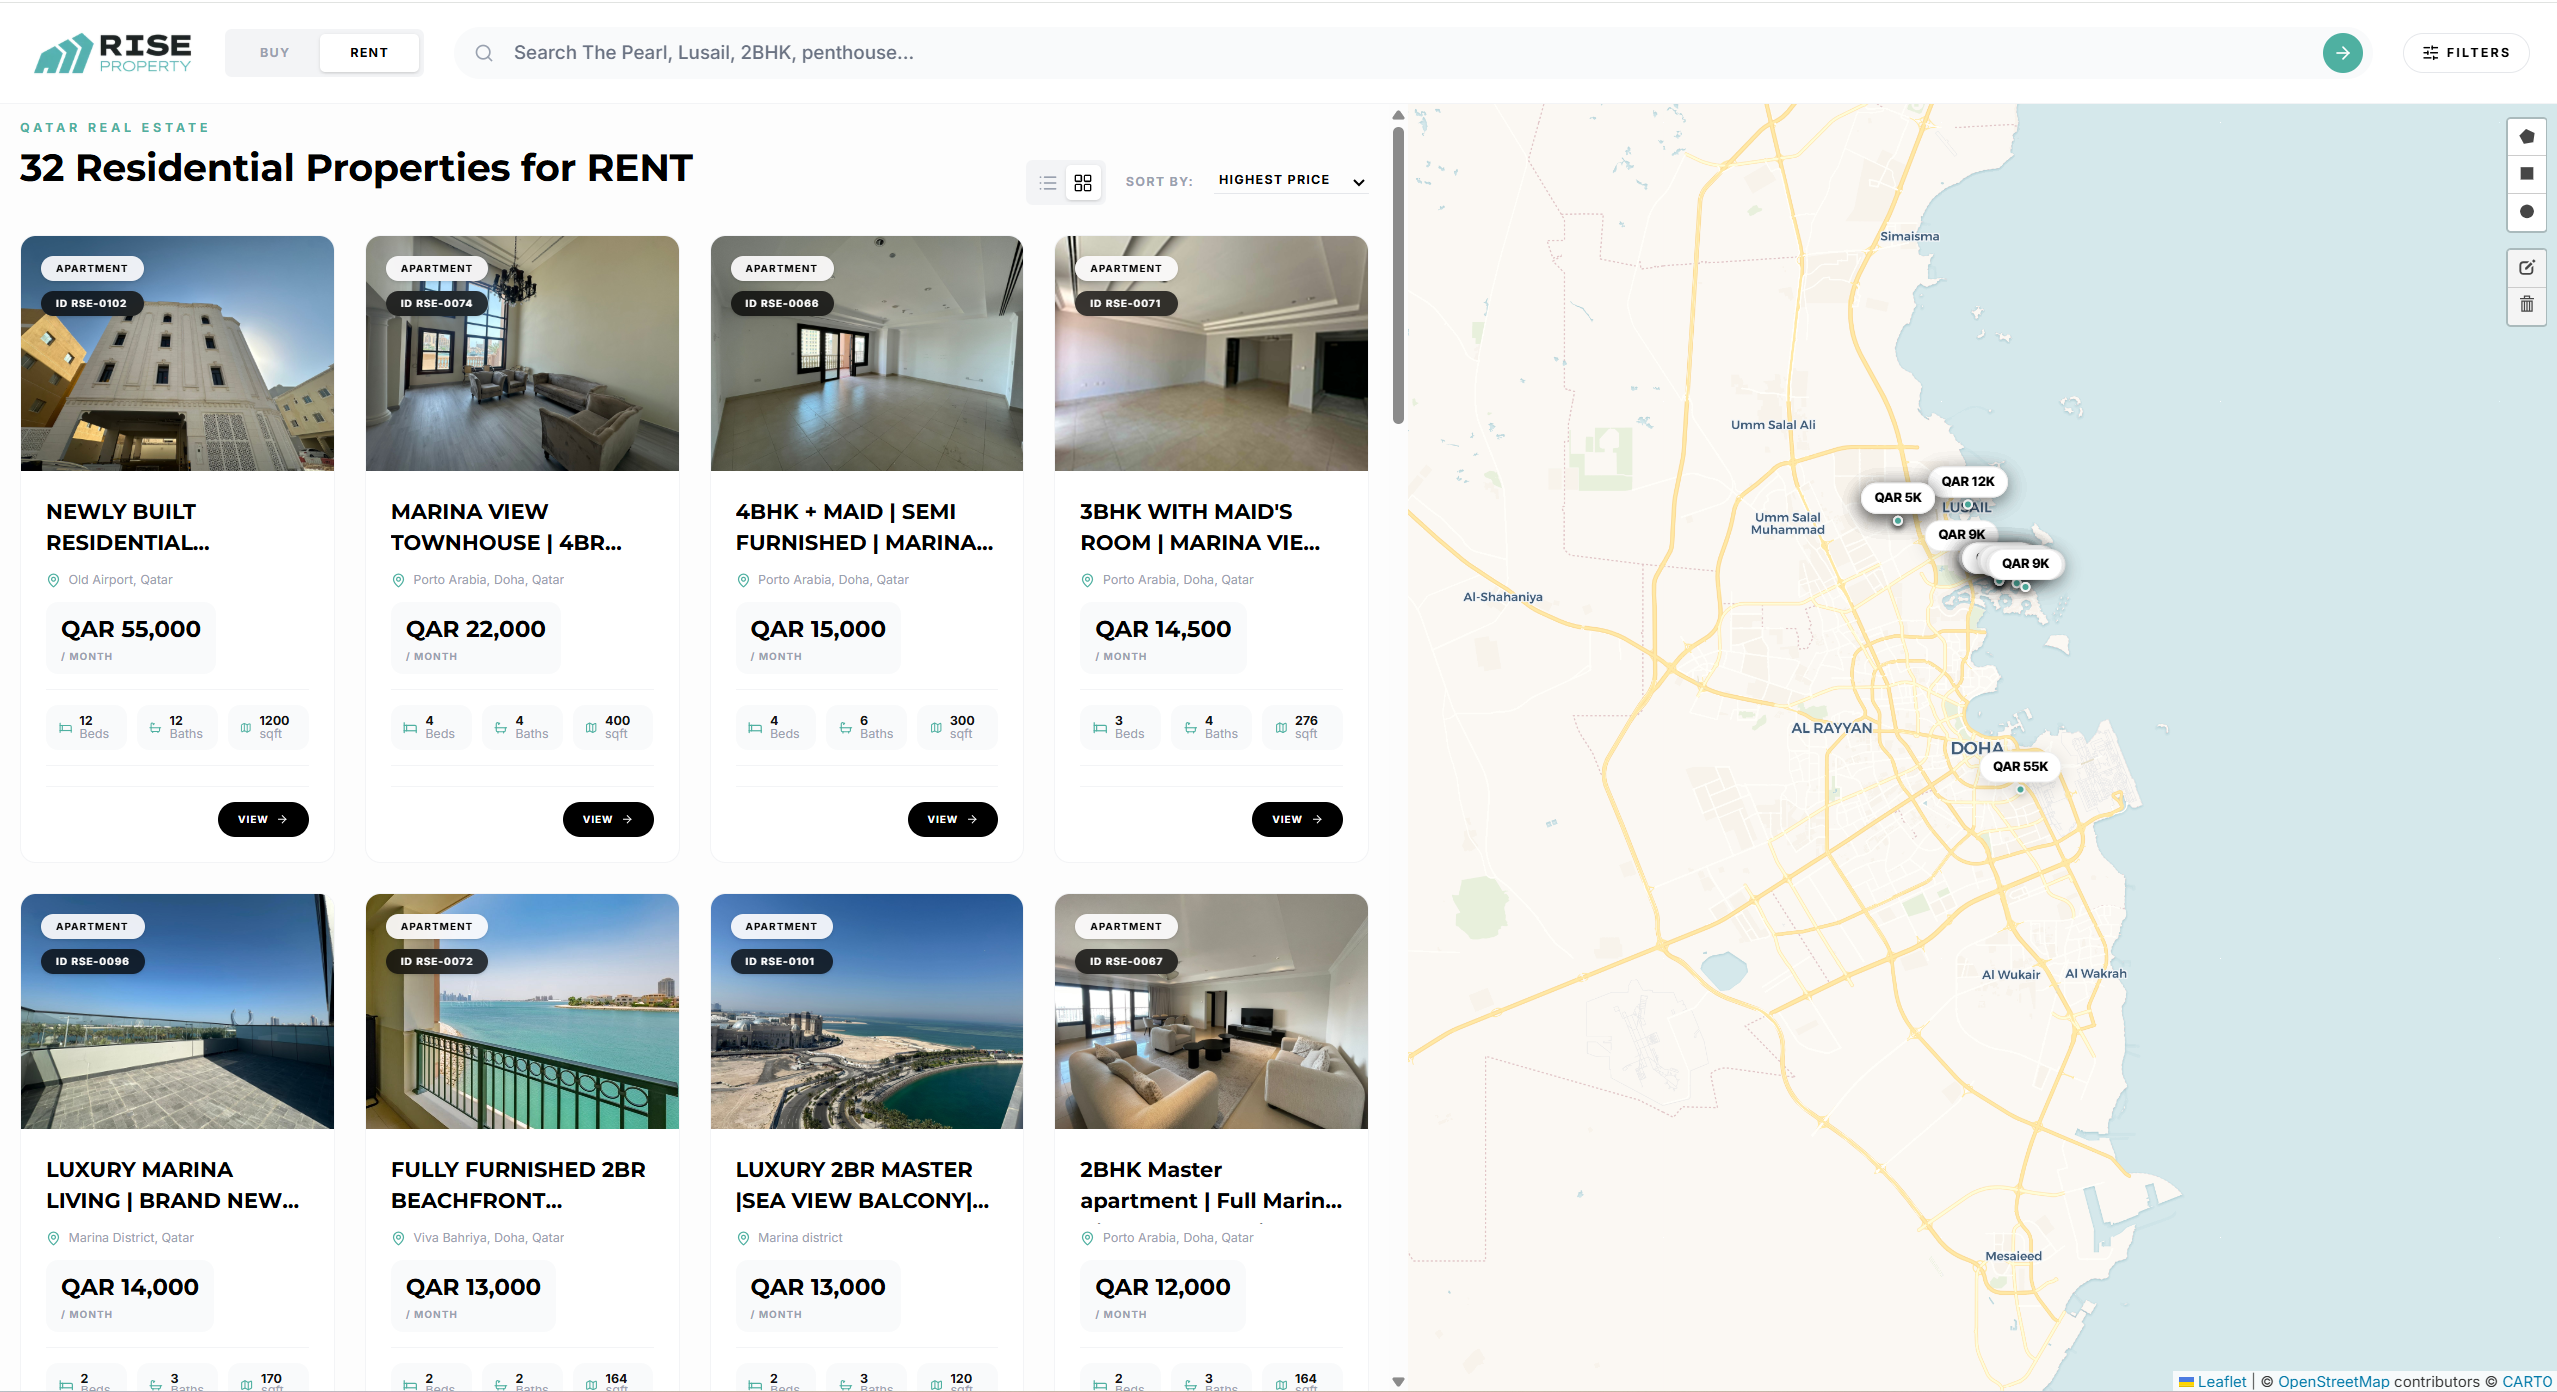Click area icon showing 276 sqft
The image size is (2557, 1392).
tap(1281, 728)
